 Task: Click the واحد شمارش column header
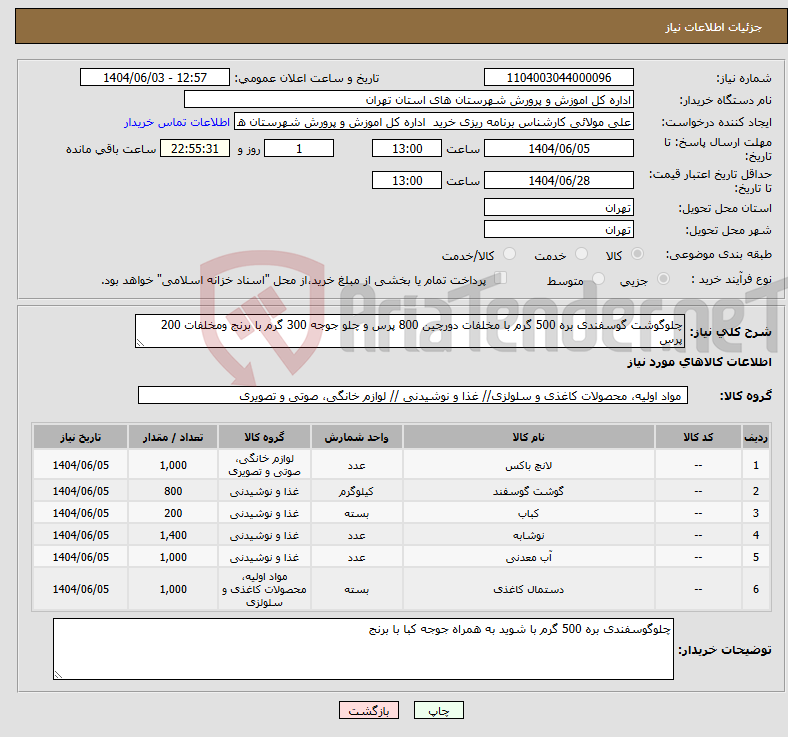pyautogui.click(x=356, y=437)
